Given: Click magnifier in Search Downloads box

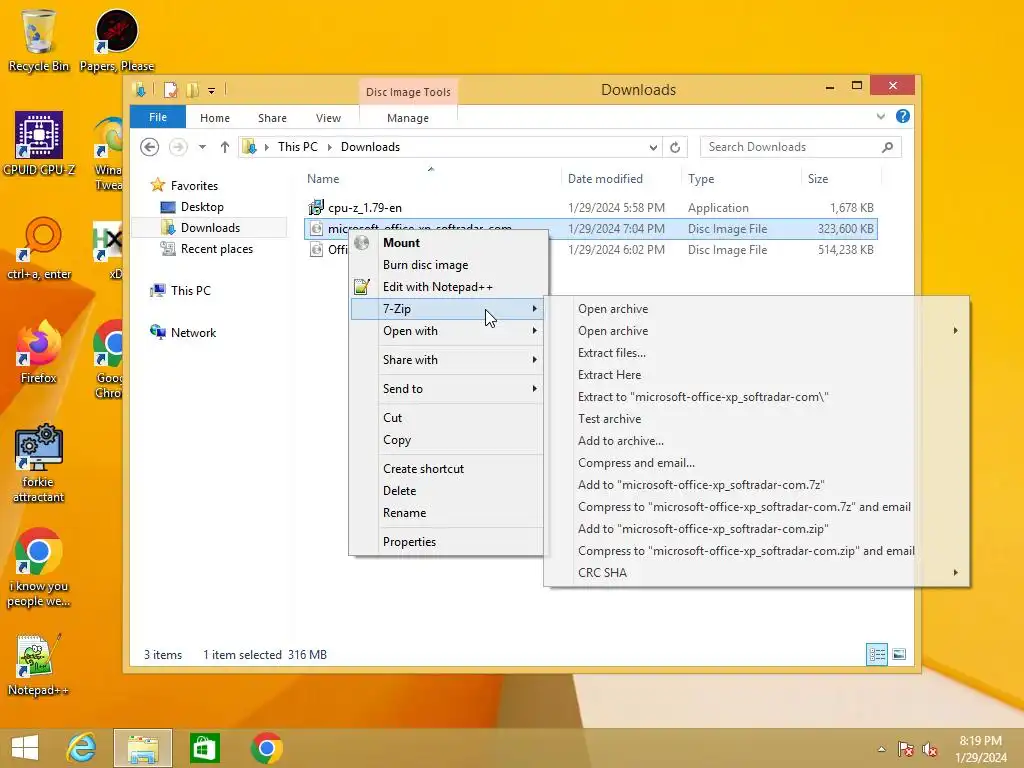Looking at the screenshot, I should pyautogui.click(x=887, y=147).
